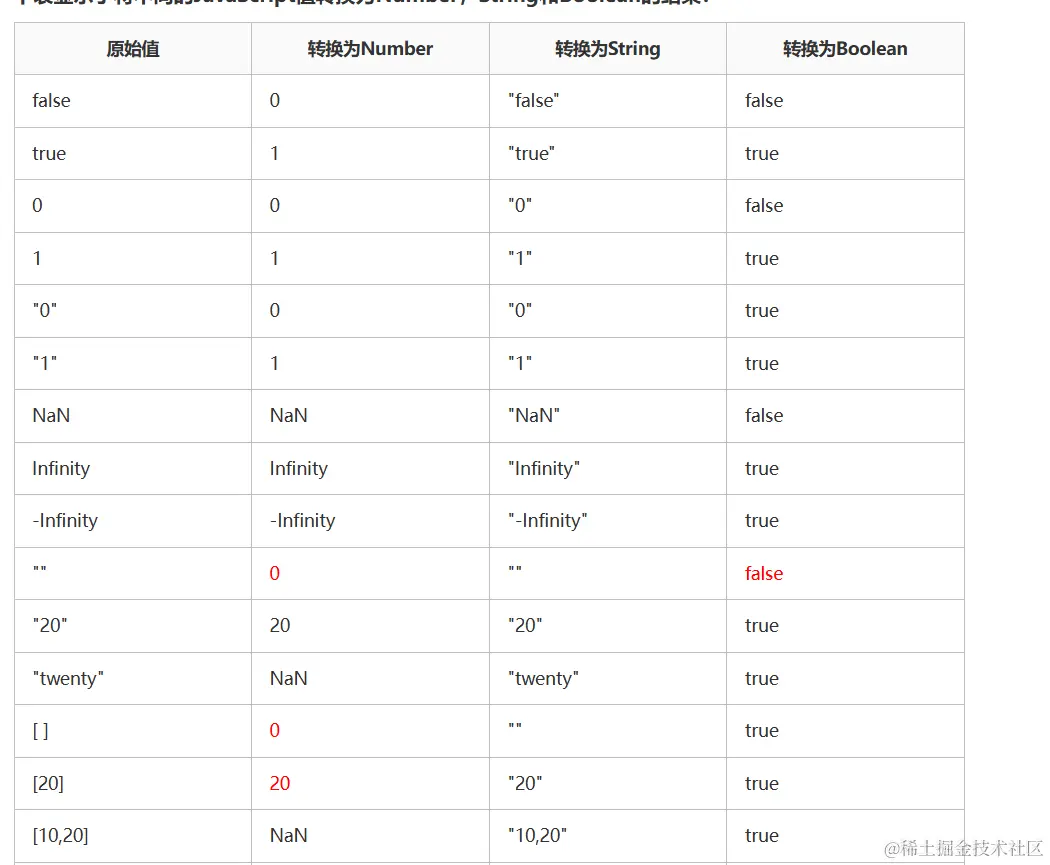Click the 稀土掘金技术社区 watermark
Image resolution: width=1050 pixels, height=865 pixels.
click(x=963, y=848)
